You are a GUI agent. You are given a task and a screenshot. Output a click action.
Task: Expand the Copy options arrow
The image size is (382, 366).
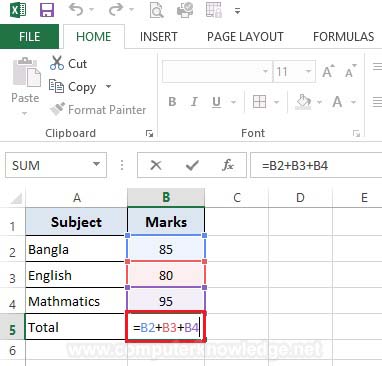coord(108,86)
